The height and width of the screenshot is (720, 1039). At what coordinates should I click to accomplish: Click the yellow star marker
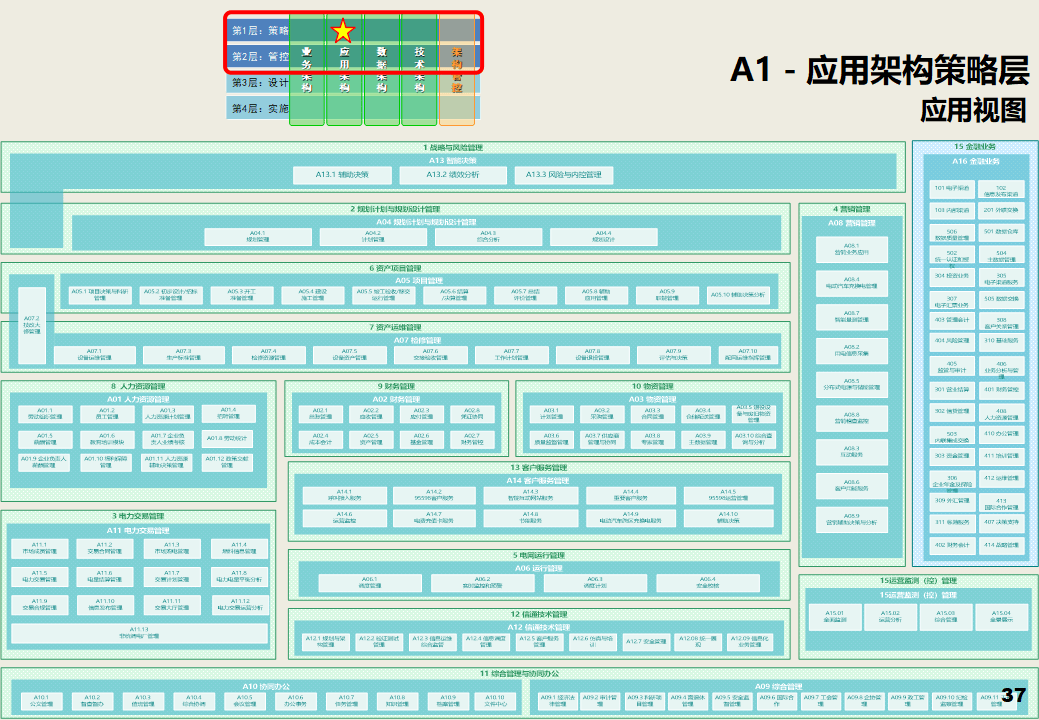[343, 30]
